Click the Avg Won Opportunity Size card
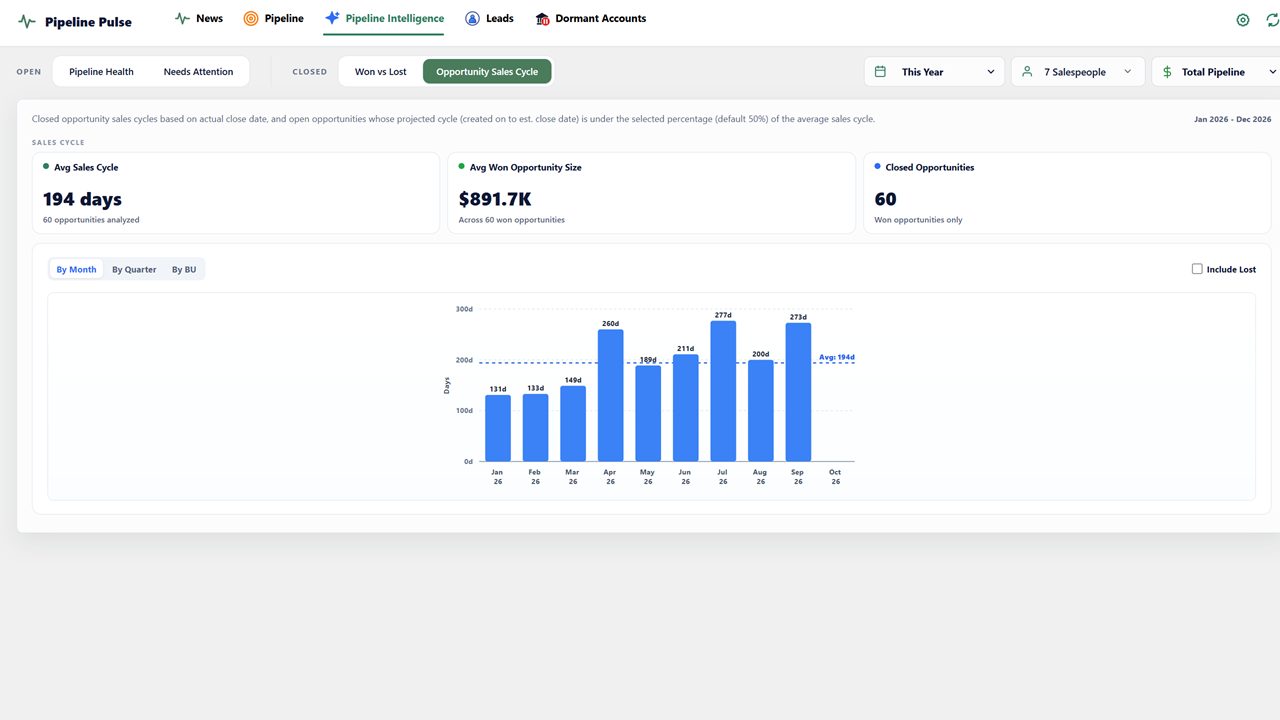The width and height of the screenshot is (1280, 720). click(651, 193)
